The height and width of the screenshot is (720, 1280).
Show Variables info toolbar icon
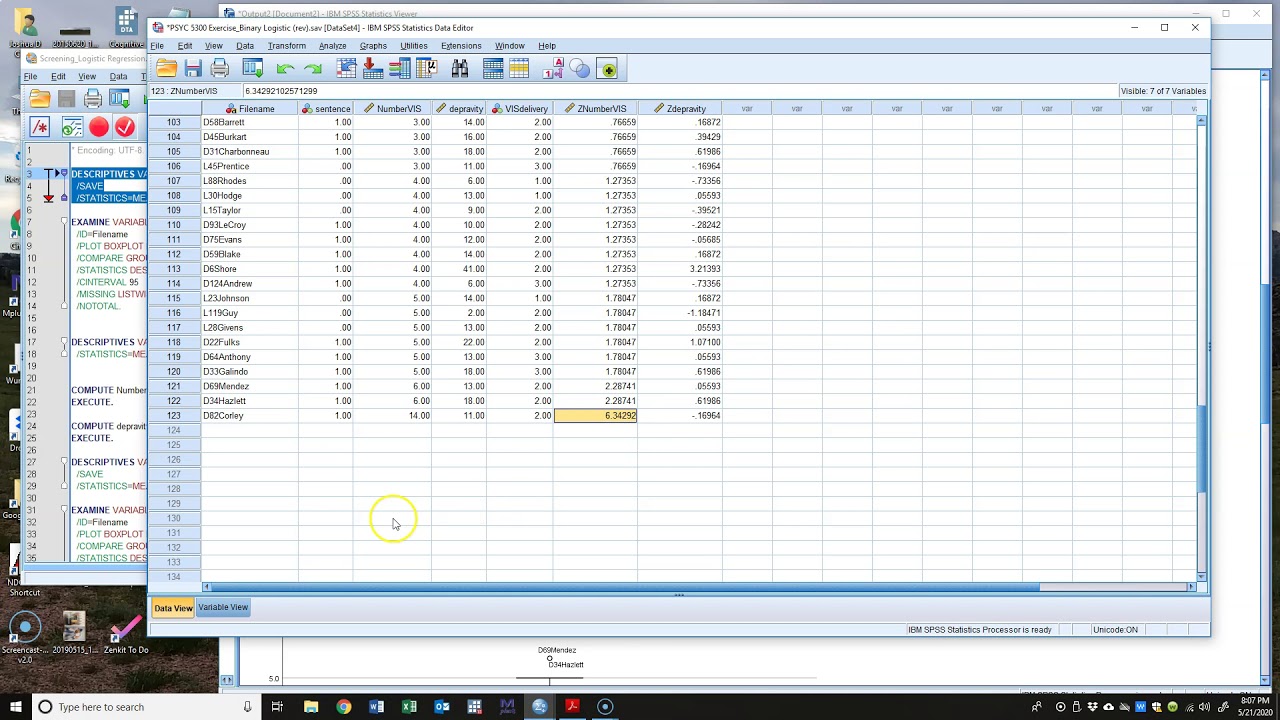(399, 69)
